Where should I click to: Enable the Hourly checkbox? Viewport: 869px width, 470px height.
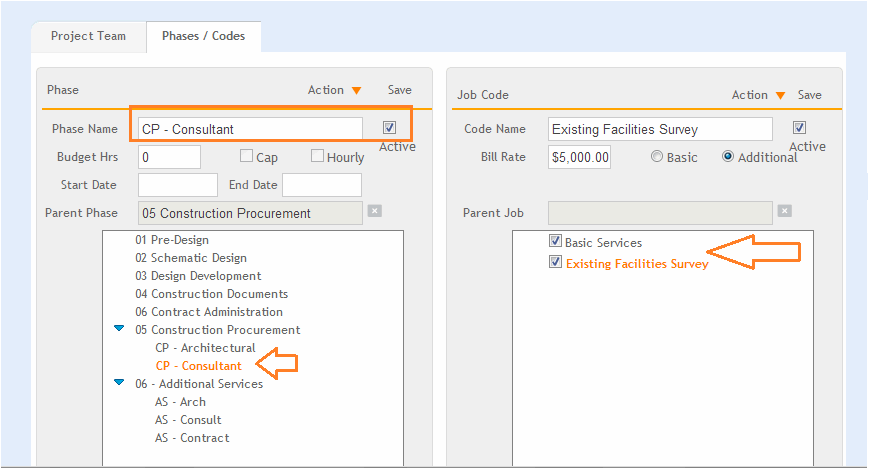click(x=317, y=156)
